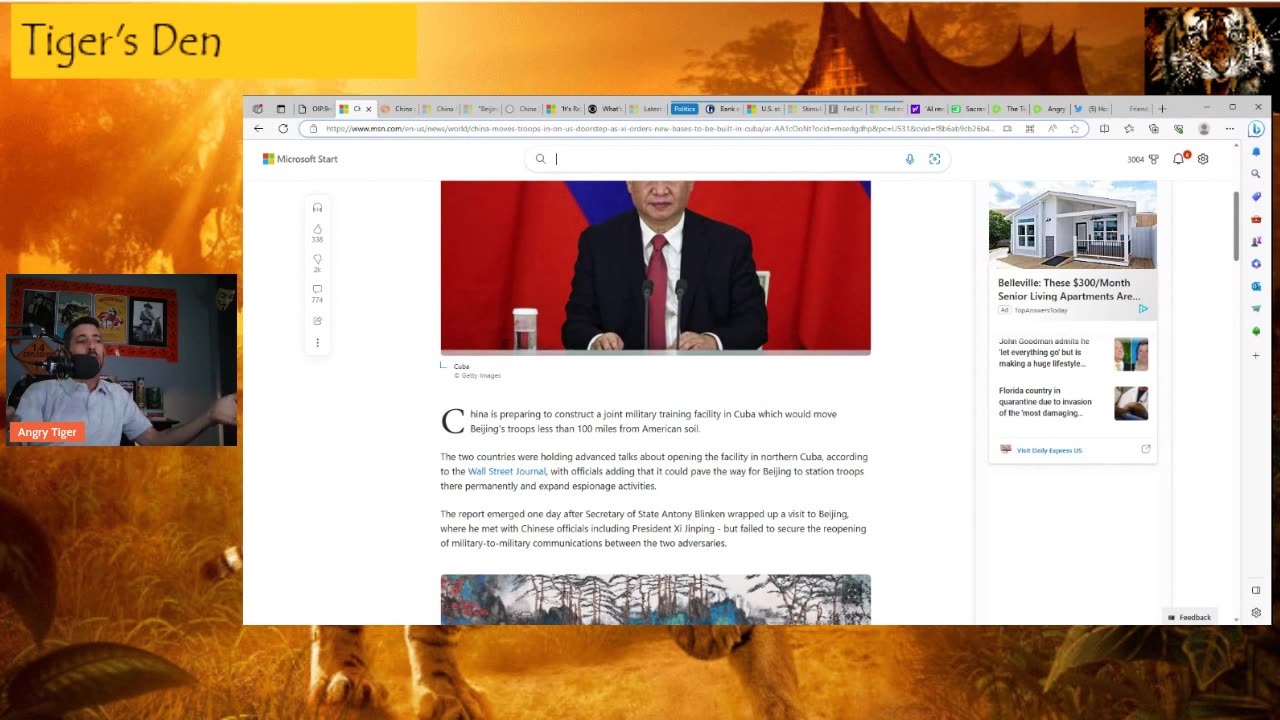Open Edge settings and more ellipsis
The width and height of the screenshot is (1280, 720).
pos(1229,129)
